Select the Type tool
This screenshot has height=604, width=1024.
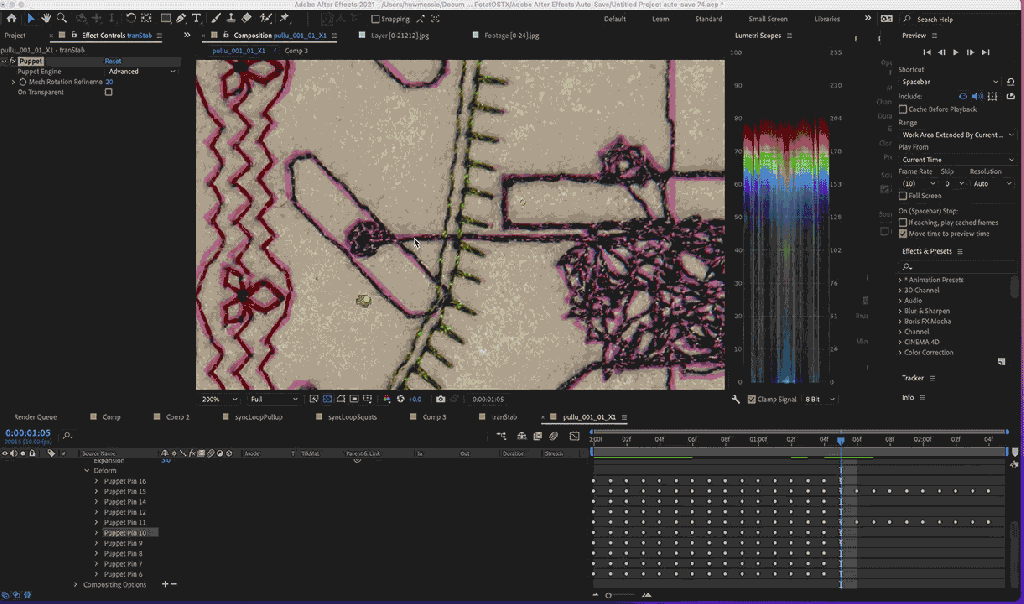[196, 18]
